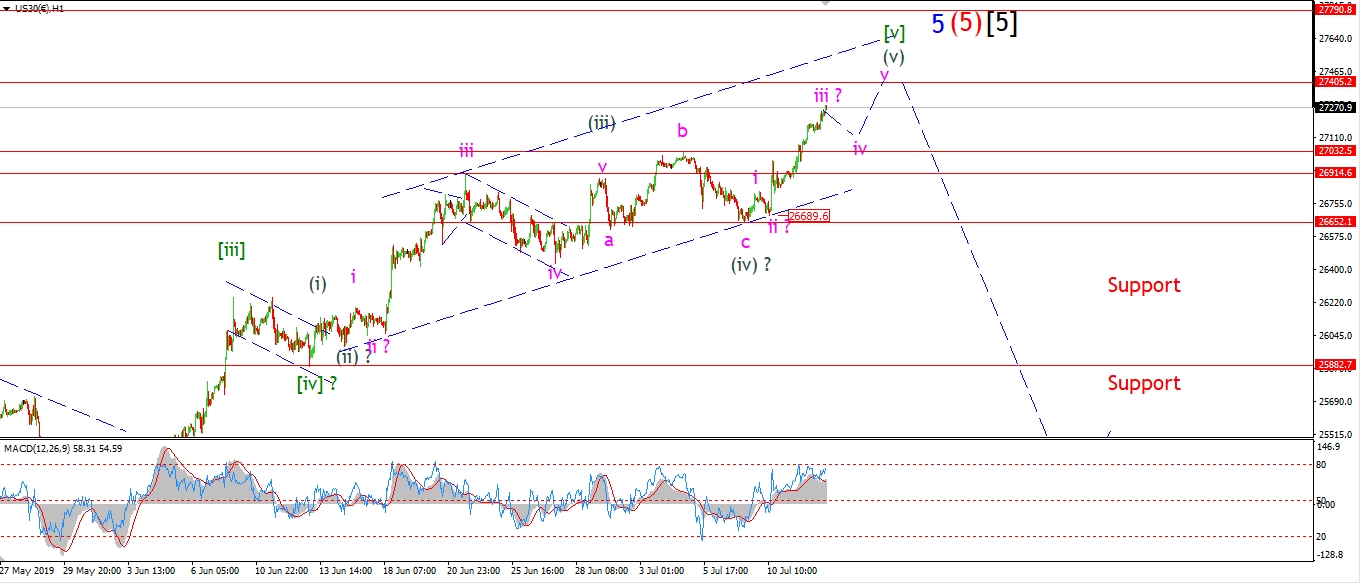The width and height of the screenshot is (1361, 584).
Task: Click the pink 'iii ?' label near the peak
Action: (x=827, y=95)
